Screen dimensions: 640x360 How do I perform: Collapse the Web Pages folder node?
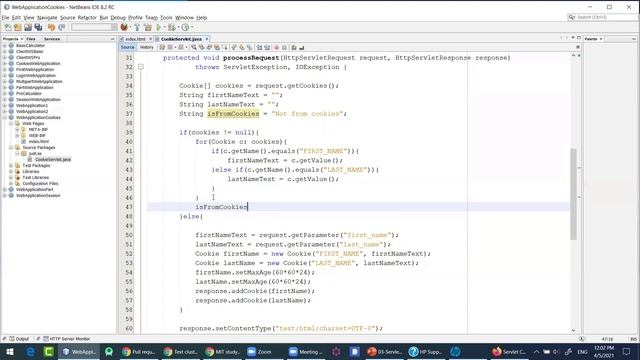click(11, 123)
